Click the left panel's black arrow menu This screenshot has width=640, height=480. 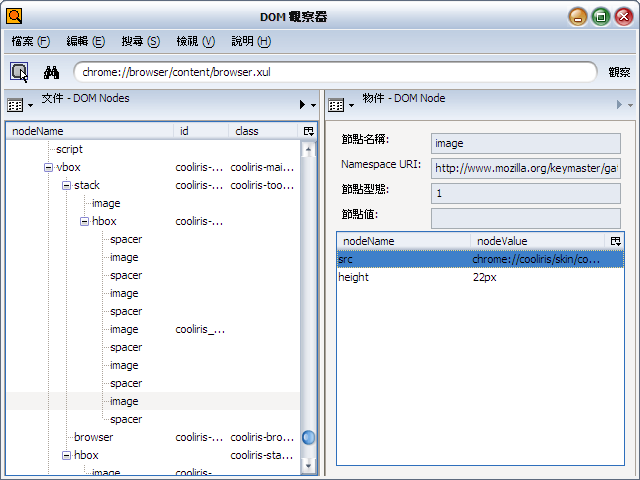tap(303, 104)
